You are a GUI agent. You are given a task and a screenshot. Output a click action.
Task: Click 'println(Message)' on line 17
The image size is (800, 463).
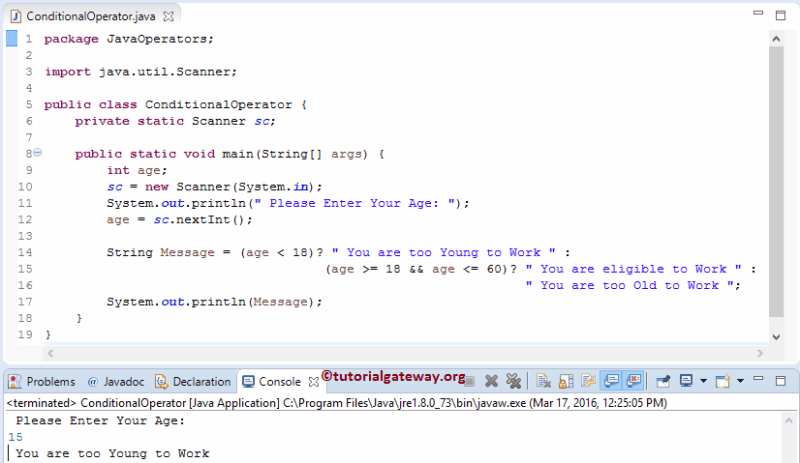[x=253, y=302]
